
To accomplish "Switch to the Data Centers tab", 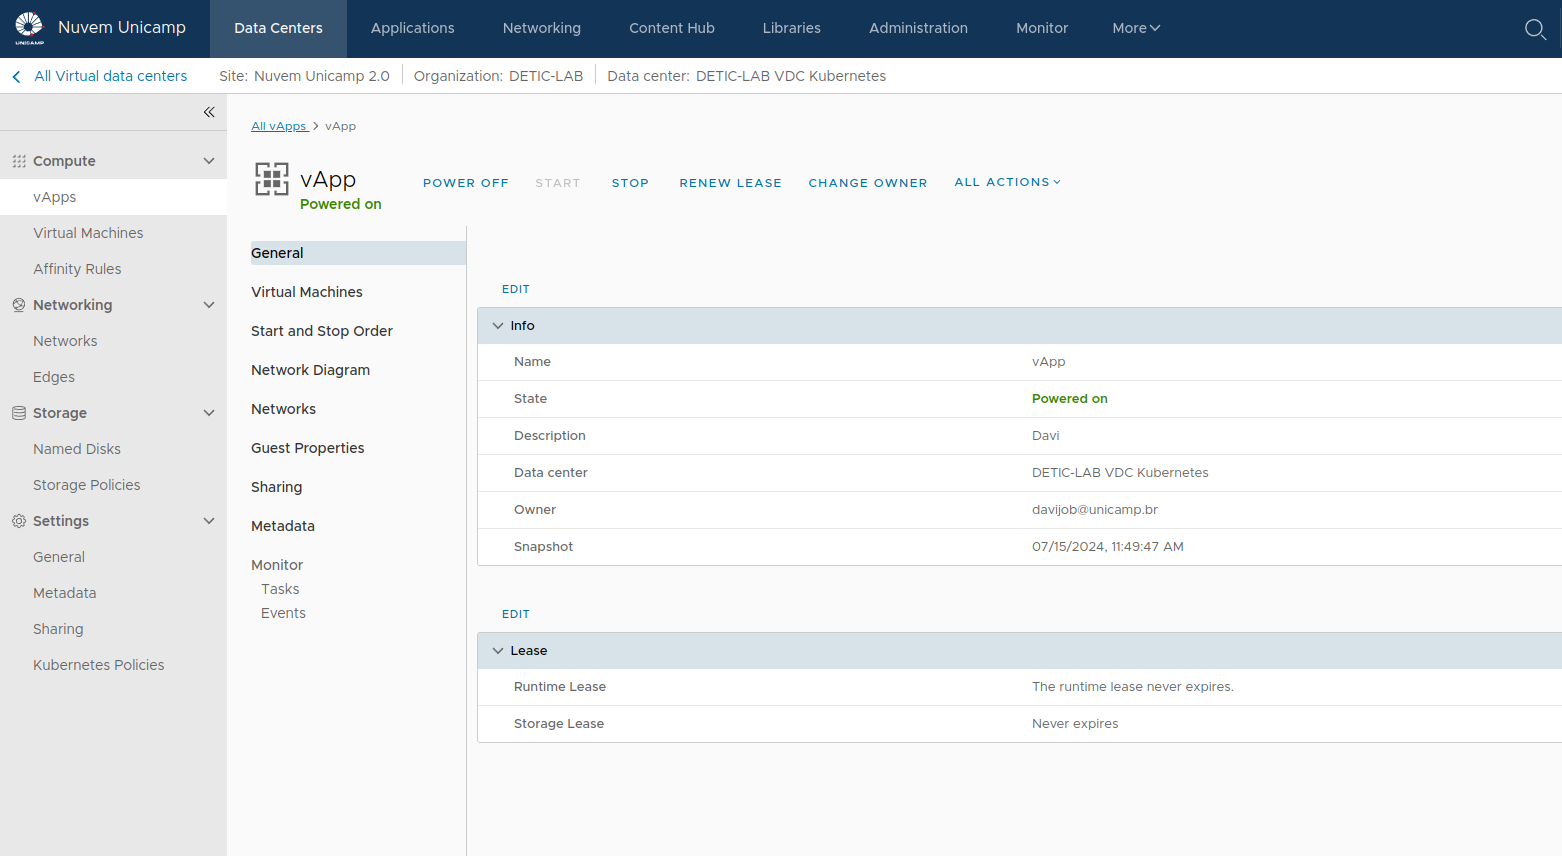I will [278, 29].
